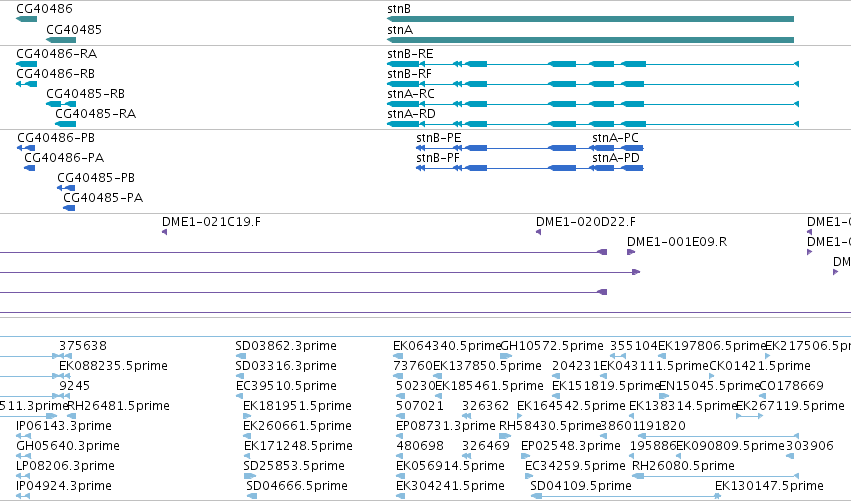Click EST SD25853.5prime
Viewport: 851px width, 501px height.
[294, 466]
